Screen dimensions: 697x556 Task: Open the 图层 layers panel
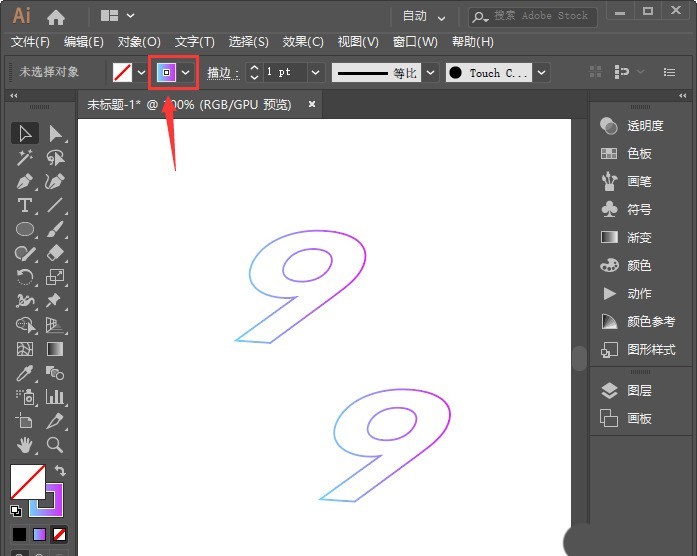point(638,391)
